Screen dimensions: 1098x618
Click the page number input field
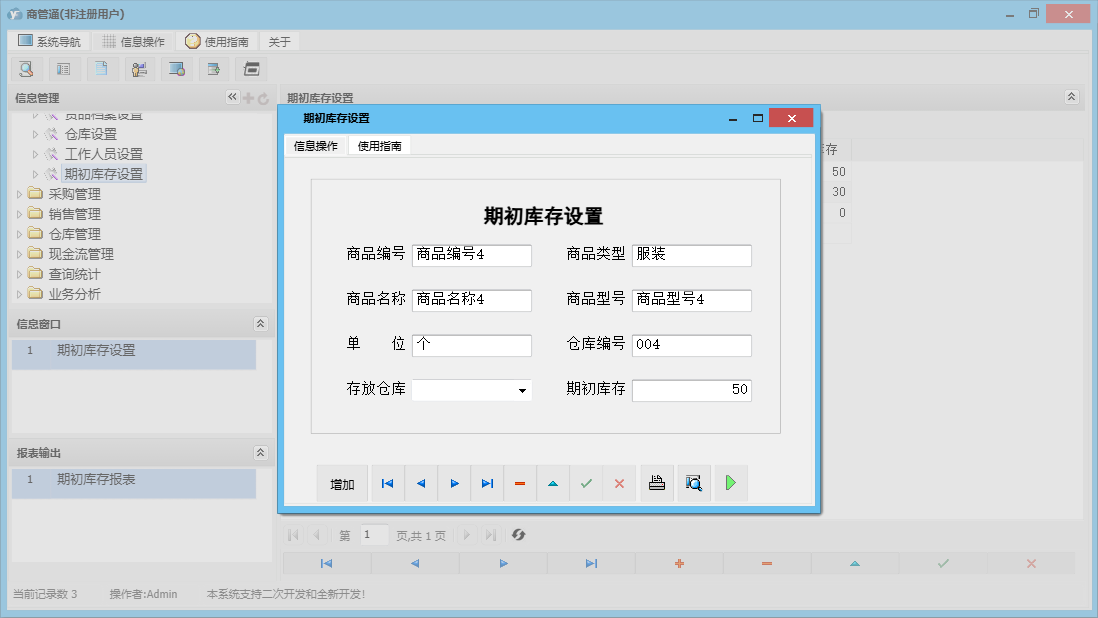pyautogui.click(x=374, y=535)
